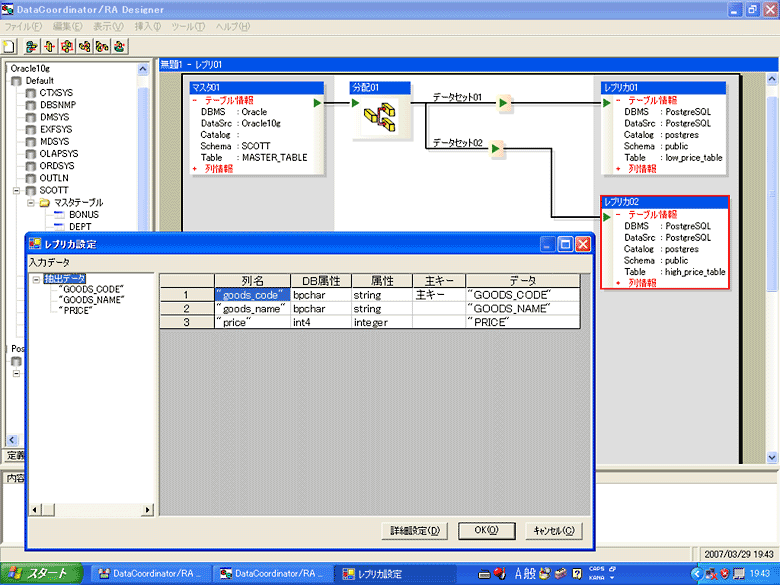The width and height of the screenshot is (780, 585).
Task: Select the CTXSYS schema icon in tree
Action: [29, 93]
